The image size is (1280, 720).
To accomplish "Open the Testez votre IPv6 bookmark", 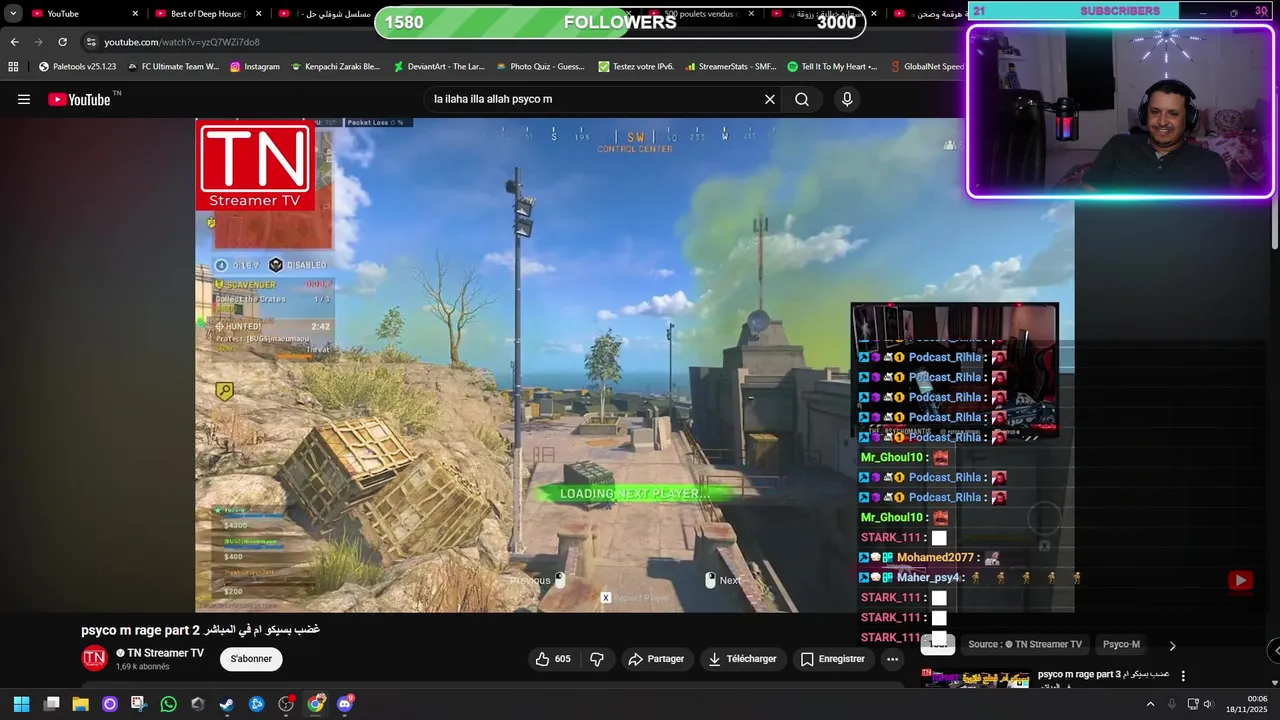I will (x=636, y=67).
